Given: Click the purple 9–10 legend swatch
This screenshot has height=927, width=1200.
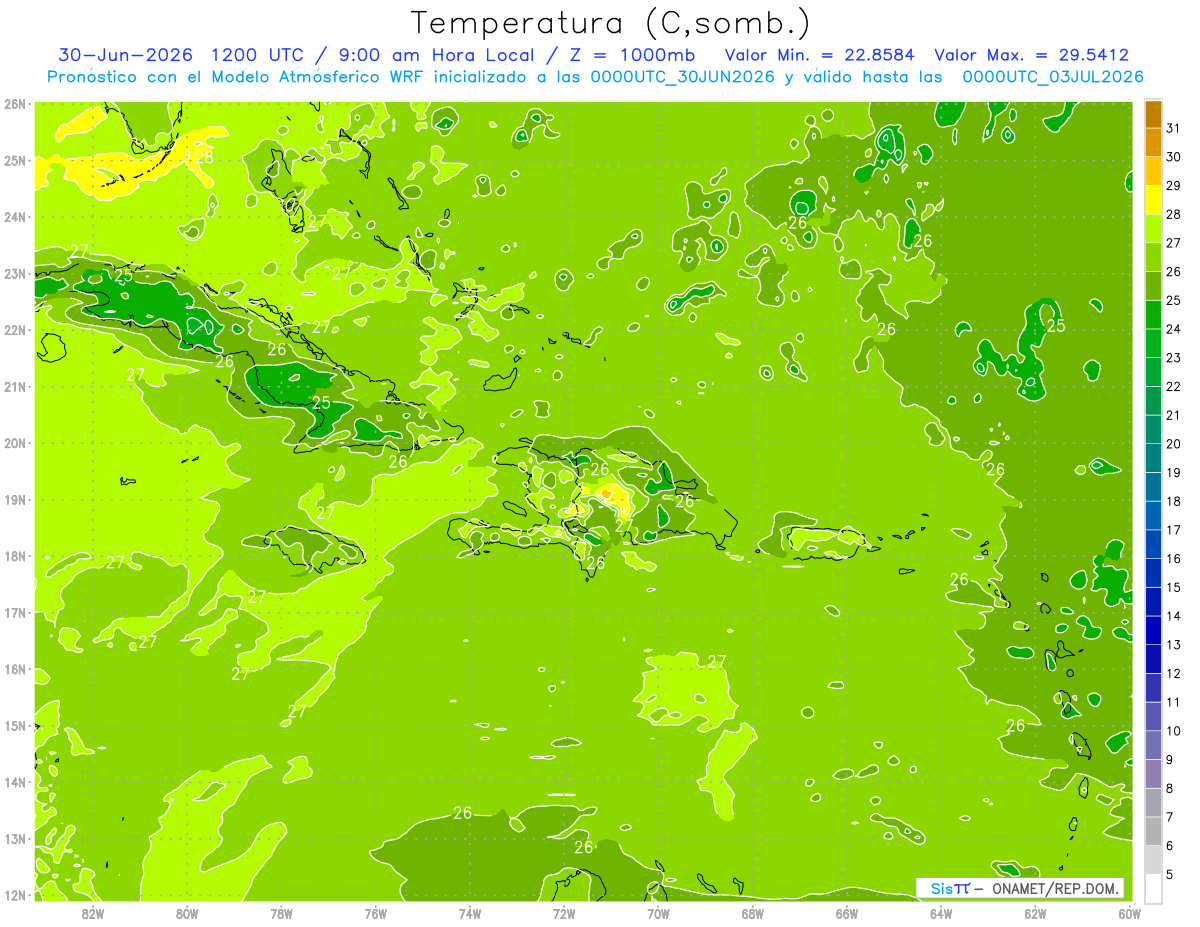Looking at the screenshot, I should [x=1153, y=745].
